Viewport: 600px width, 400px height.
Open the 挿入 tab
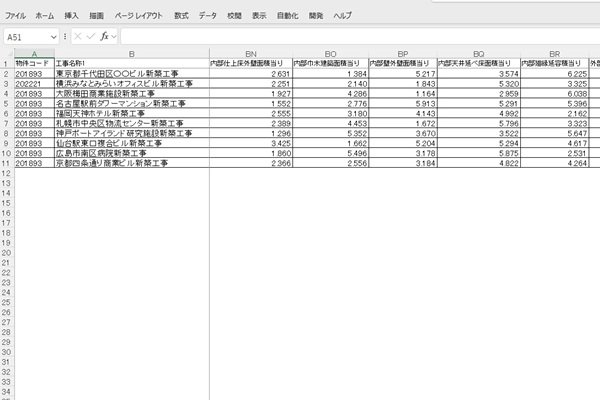(x=71, y=16)
